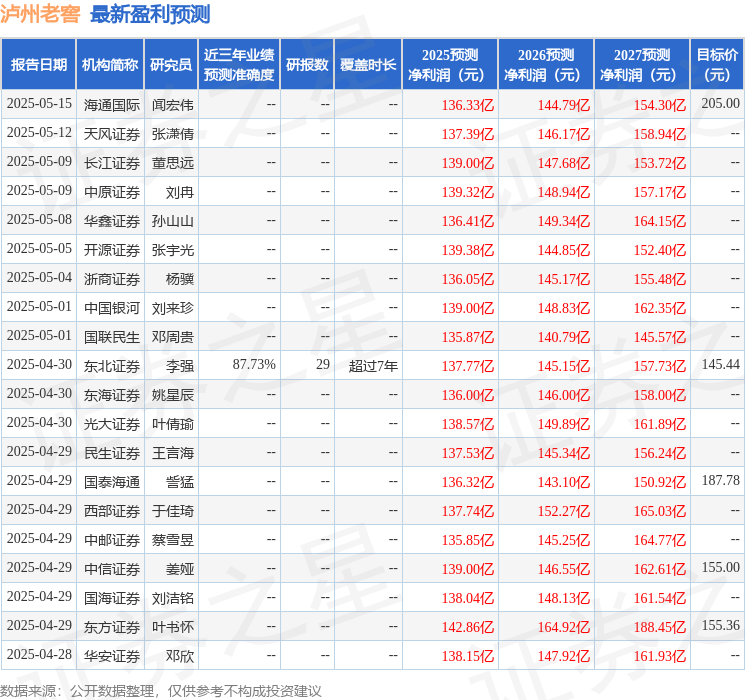
Task: Select the 中邮证券 institution cell
Action: [112, 540]
